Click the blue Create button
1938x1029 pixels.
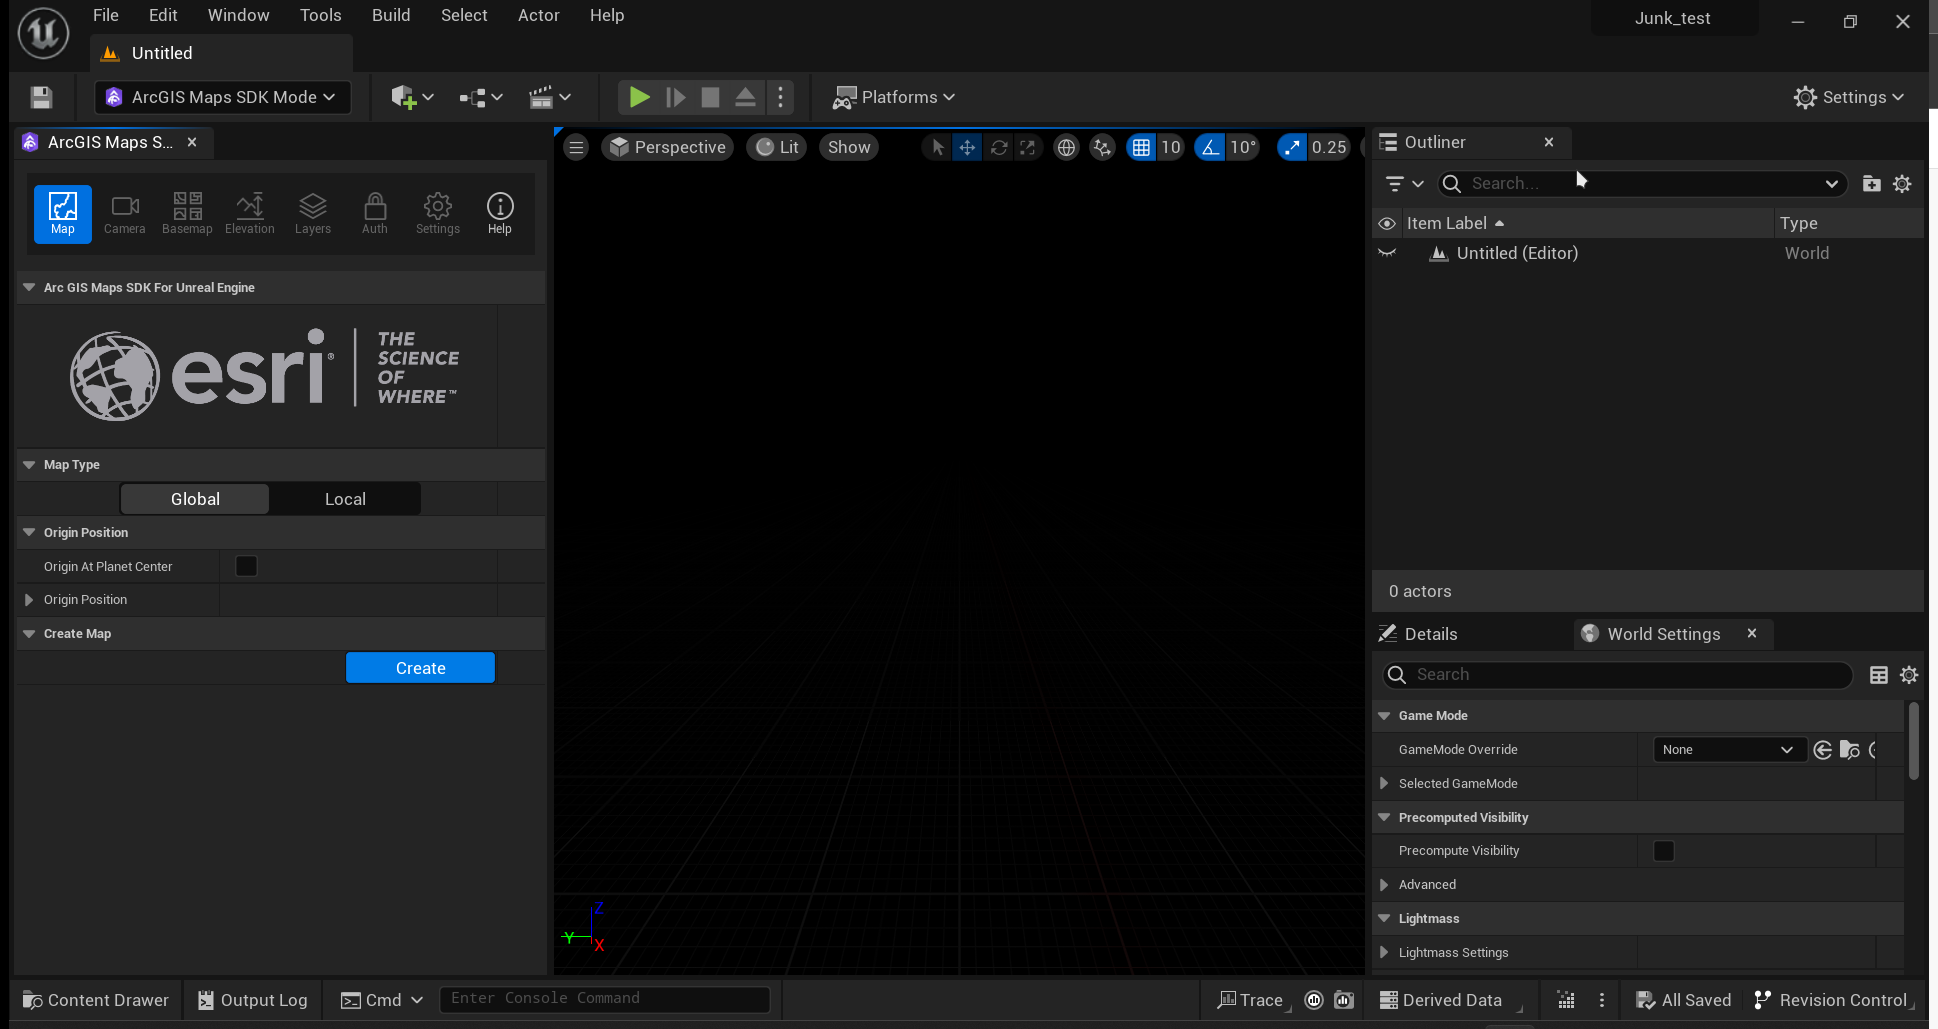pos(420,668)
